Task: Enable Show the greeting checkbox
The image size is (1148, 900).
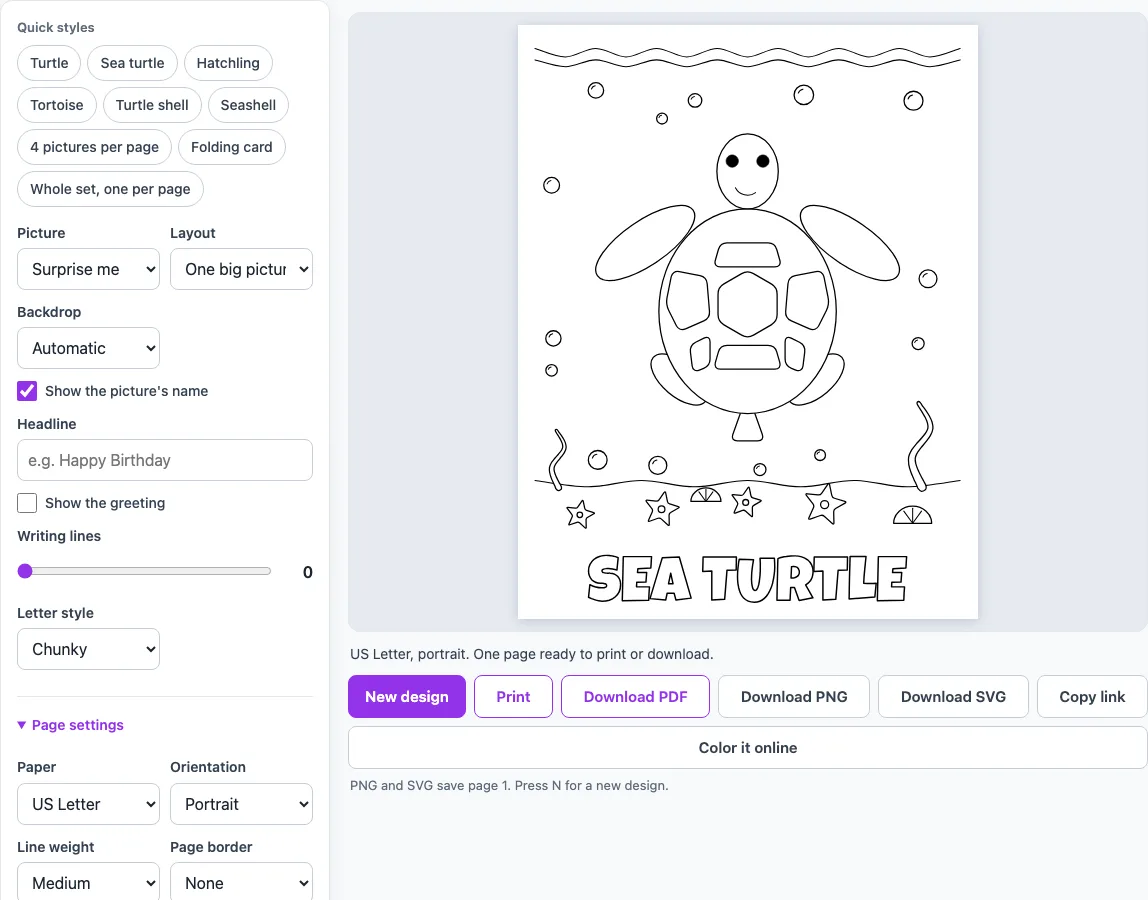Action: [27, 503]
